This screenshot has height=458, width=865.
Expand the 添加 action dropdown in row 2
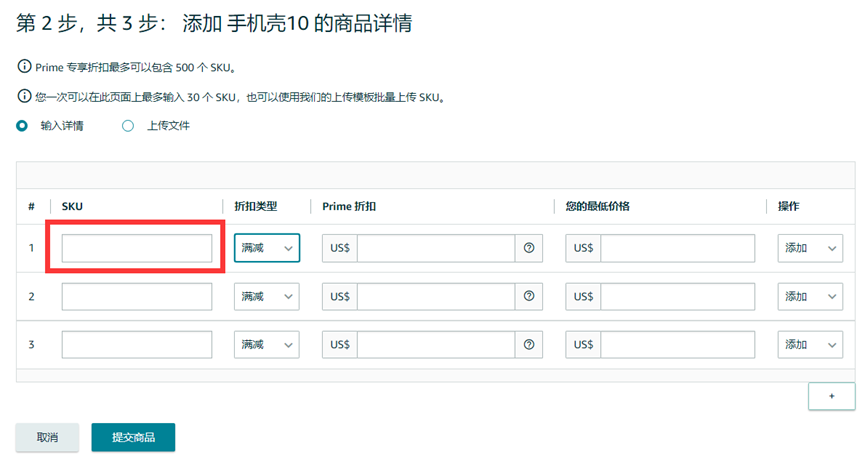[x=810, y=296]
